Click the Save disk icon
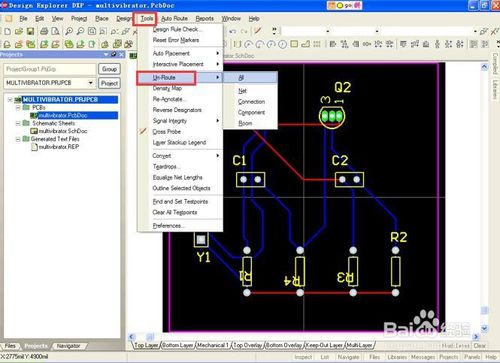The width and height of the screenshot is (500, 363). pos(31,32)
